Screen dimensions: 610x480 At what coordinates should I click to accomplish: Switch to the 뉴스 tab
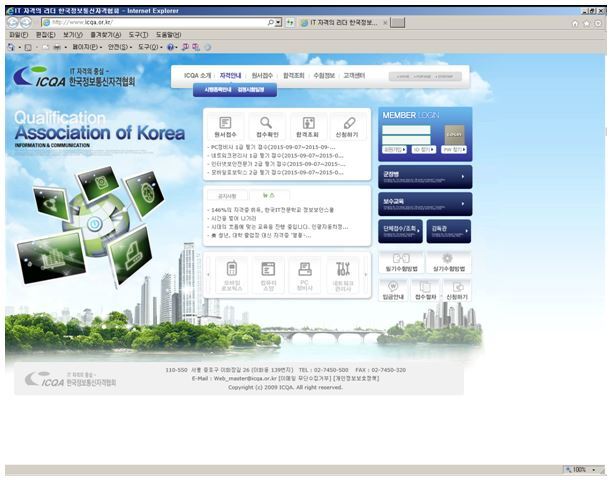click(x=269, y=195)
